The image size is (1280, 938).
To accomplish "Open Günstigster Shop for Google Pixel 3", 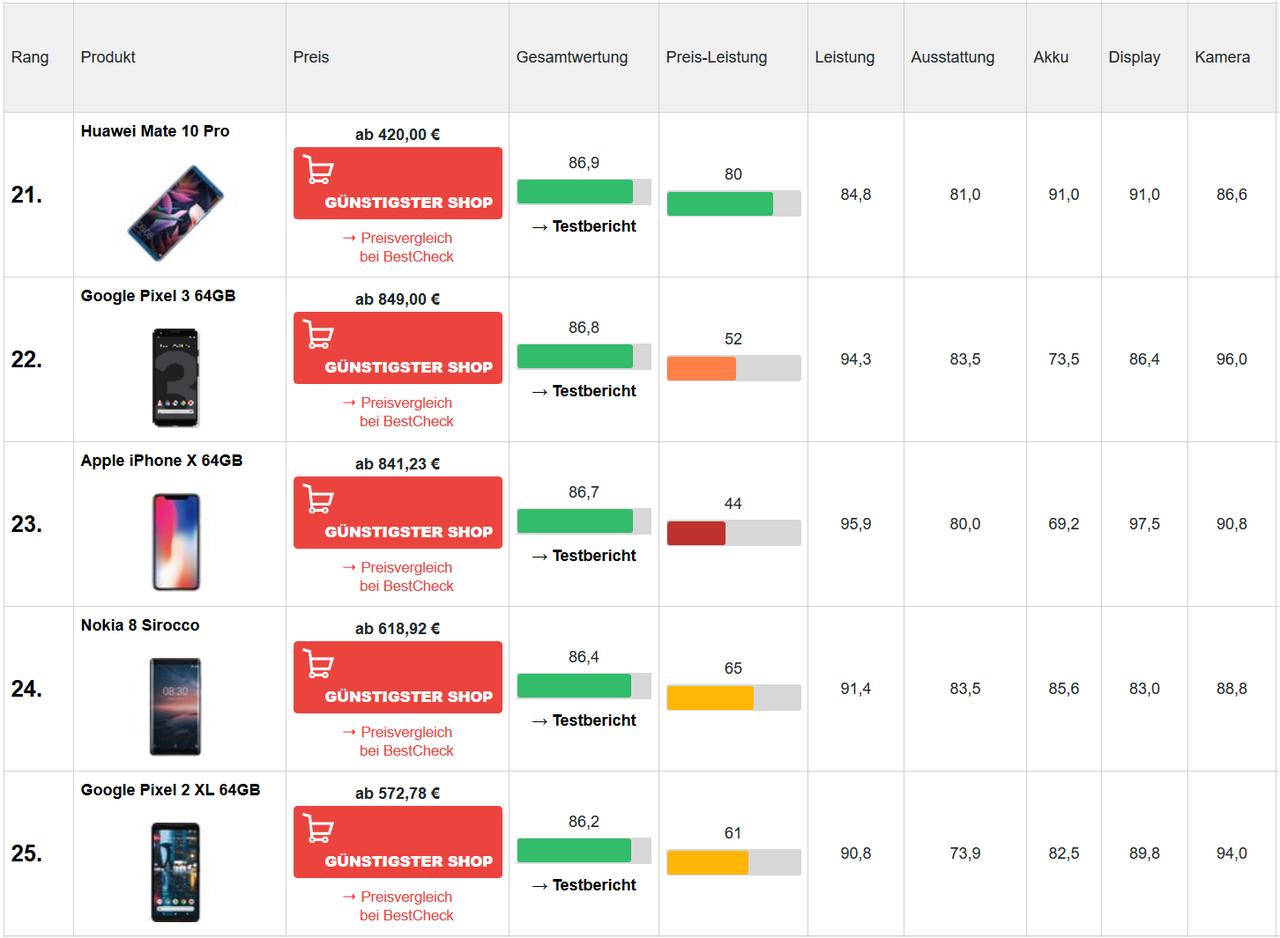I will pyautogui.click(x=398, y=348).
